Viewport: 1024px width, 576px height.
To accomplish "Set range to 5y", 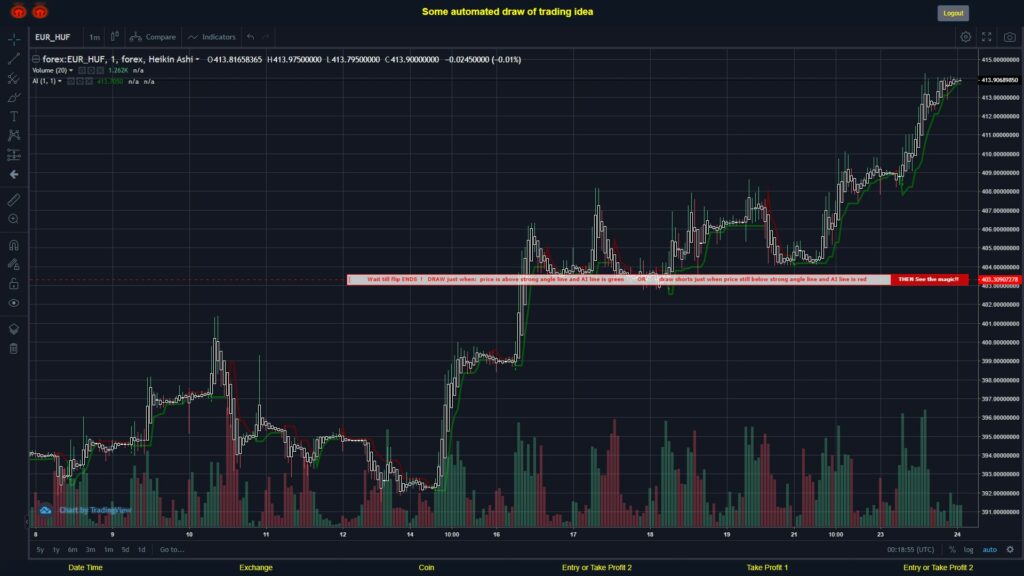I will (40, 550).
